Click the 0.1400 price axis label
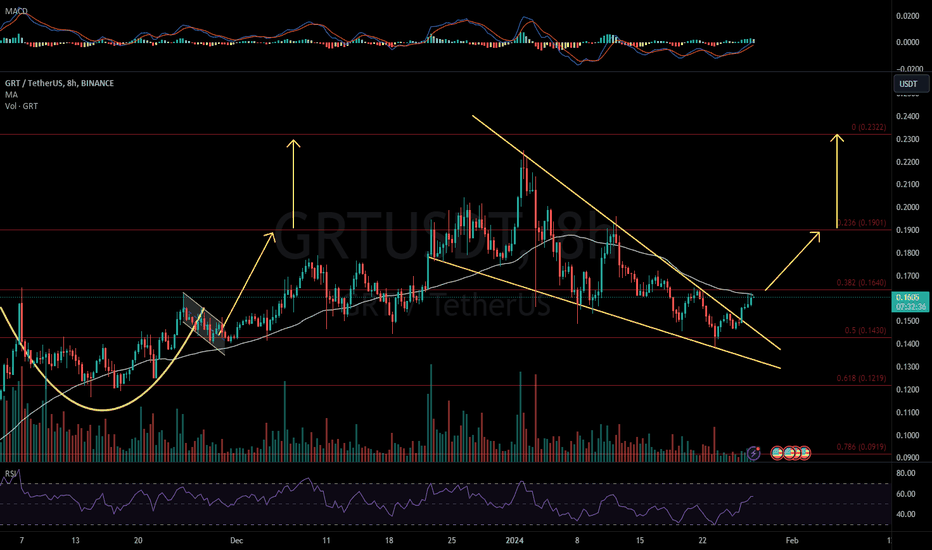932x550 pixels. [x=908, y=344]
